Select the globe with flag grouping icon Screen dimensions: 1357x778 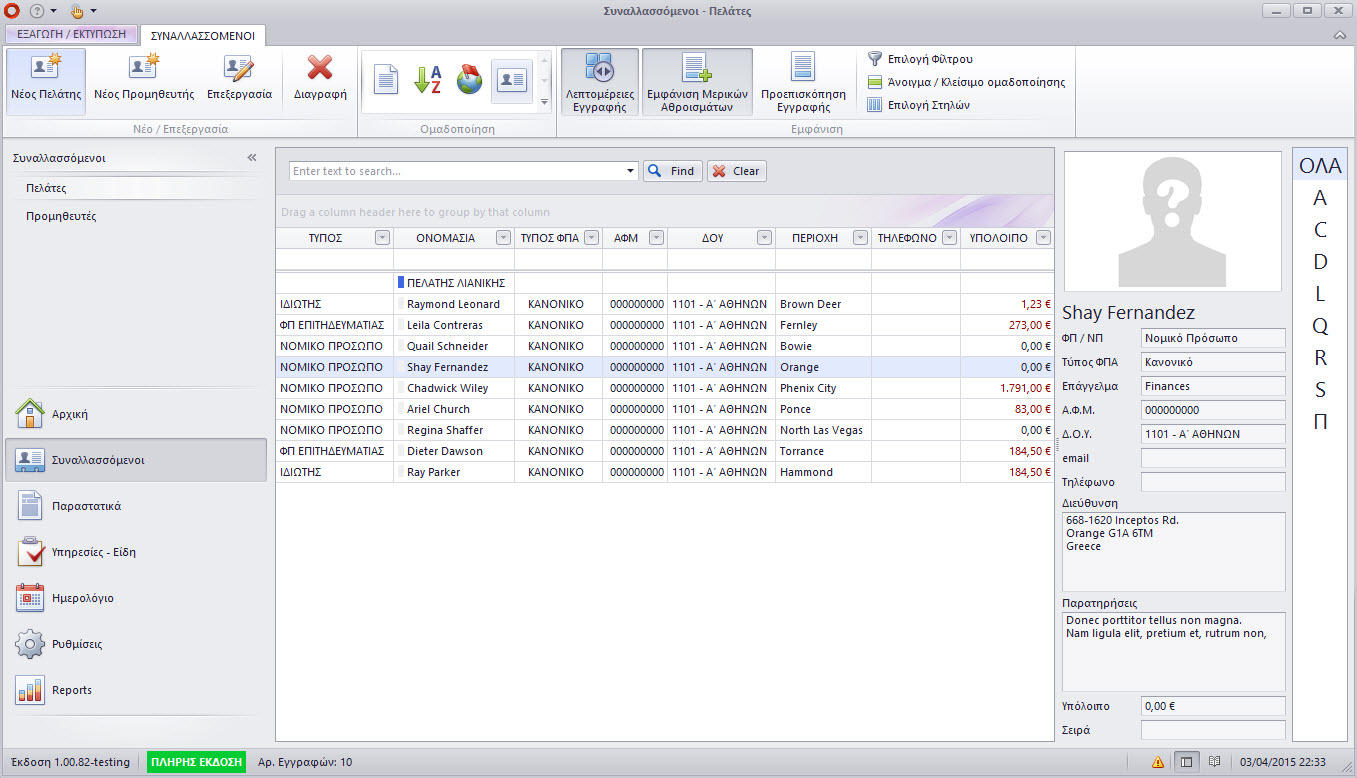pos(470,80)
